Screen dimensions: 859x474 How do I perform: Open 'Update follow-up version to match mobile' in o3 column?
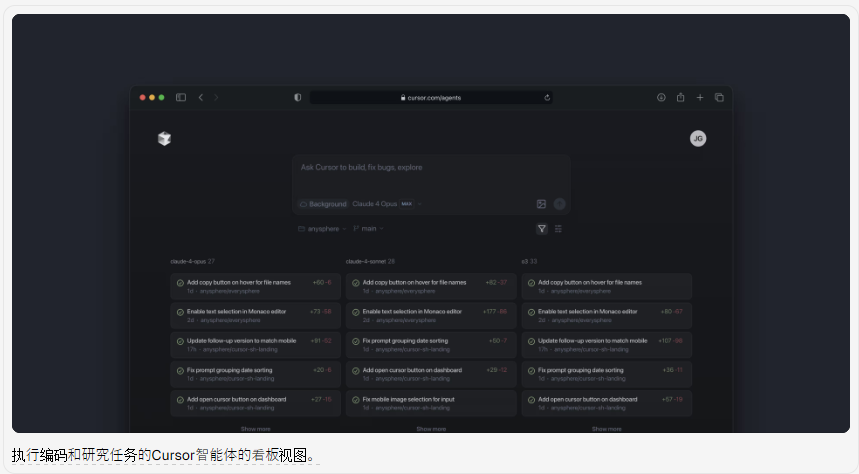coord(606,345)
